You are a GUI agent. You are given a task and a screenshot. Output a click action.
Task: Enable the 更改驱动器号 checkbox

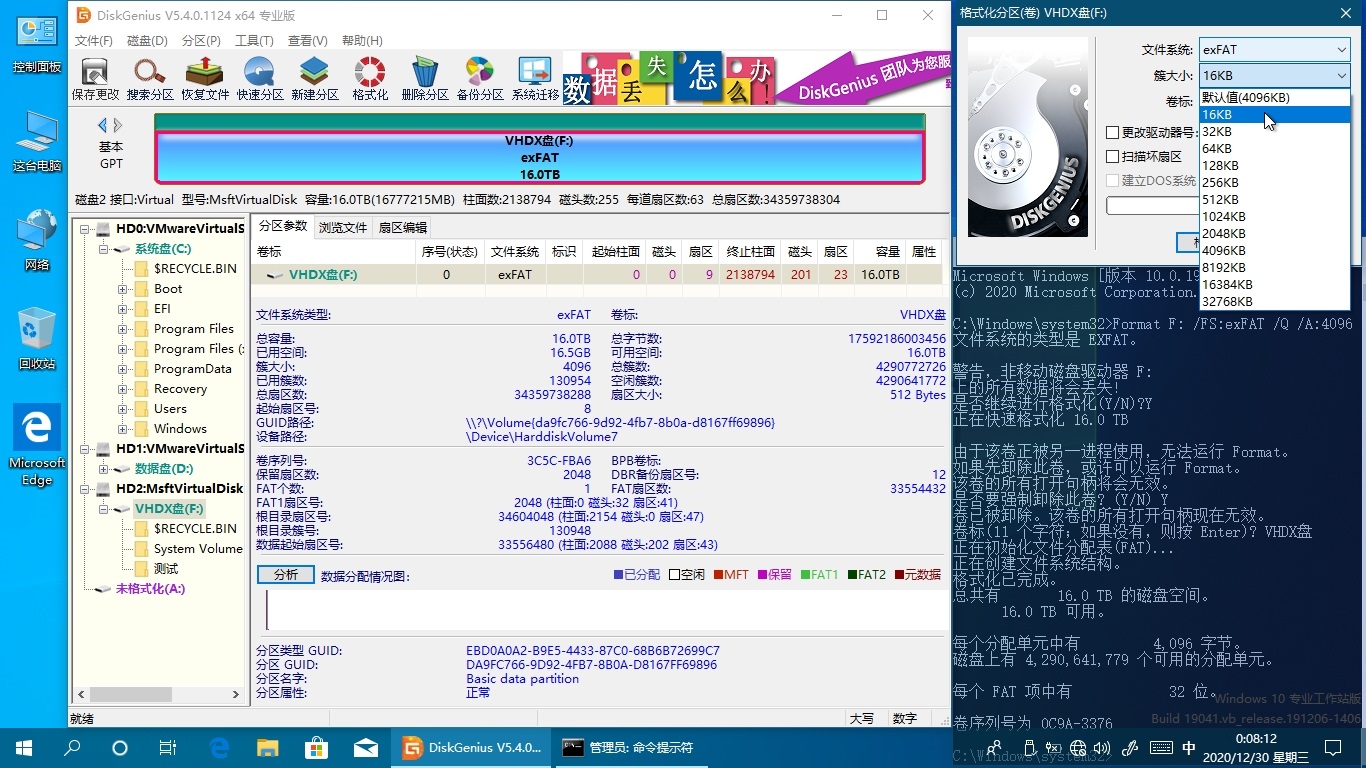tap(1112, 132)
